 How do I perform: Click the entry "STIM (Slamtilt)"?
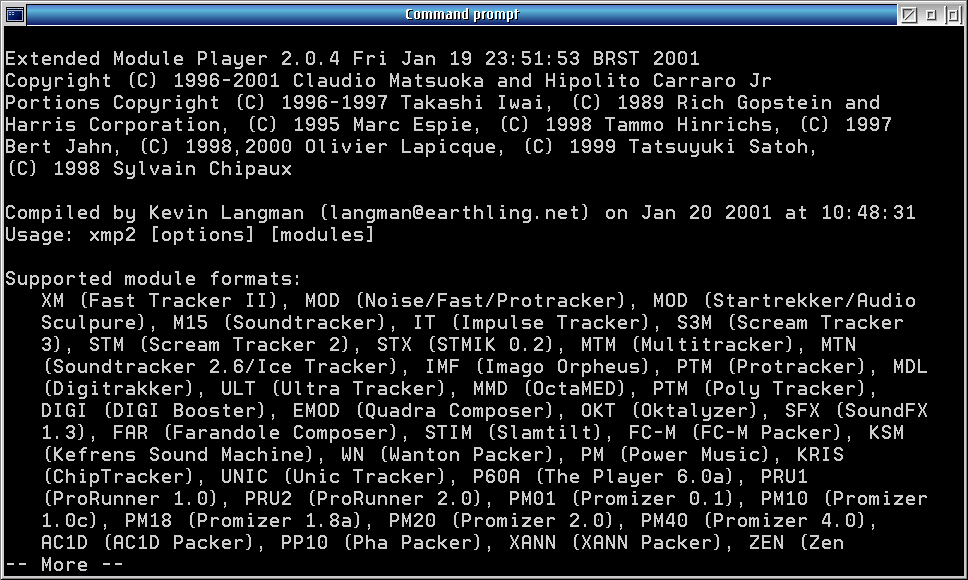(513, 433)
